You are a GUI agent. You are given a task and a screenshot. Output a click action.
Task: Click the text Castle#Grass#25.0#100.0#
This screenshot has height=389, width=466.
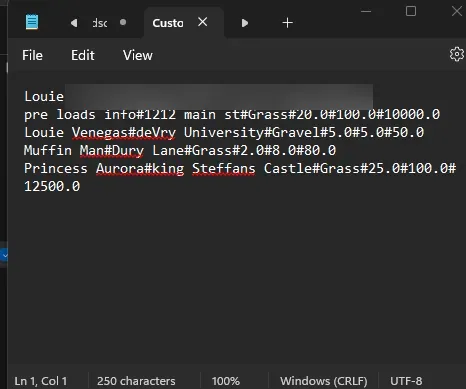click(360, 168)
